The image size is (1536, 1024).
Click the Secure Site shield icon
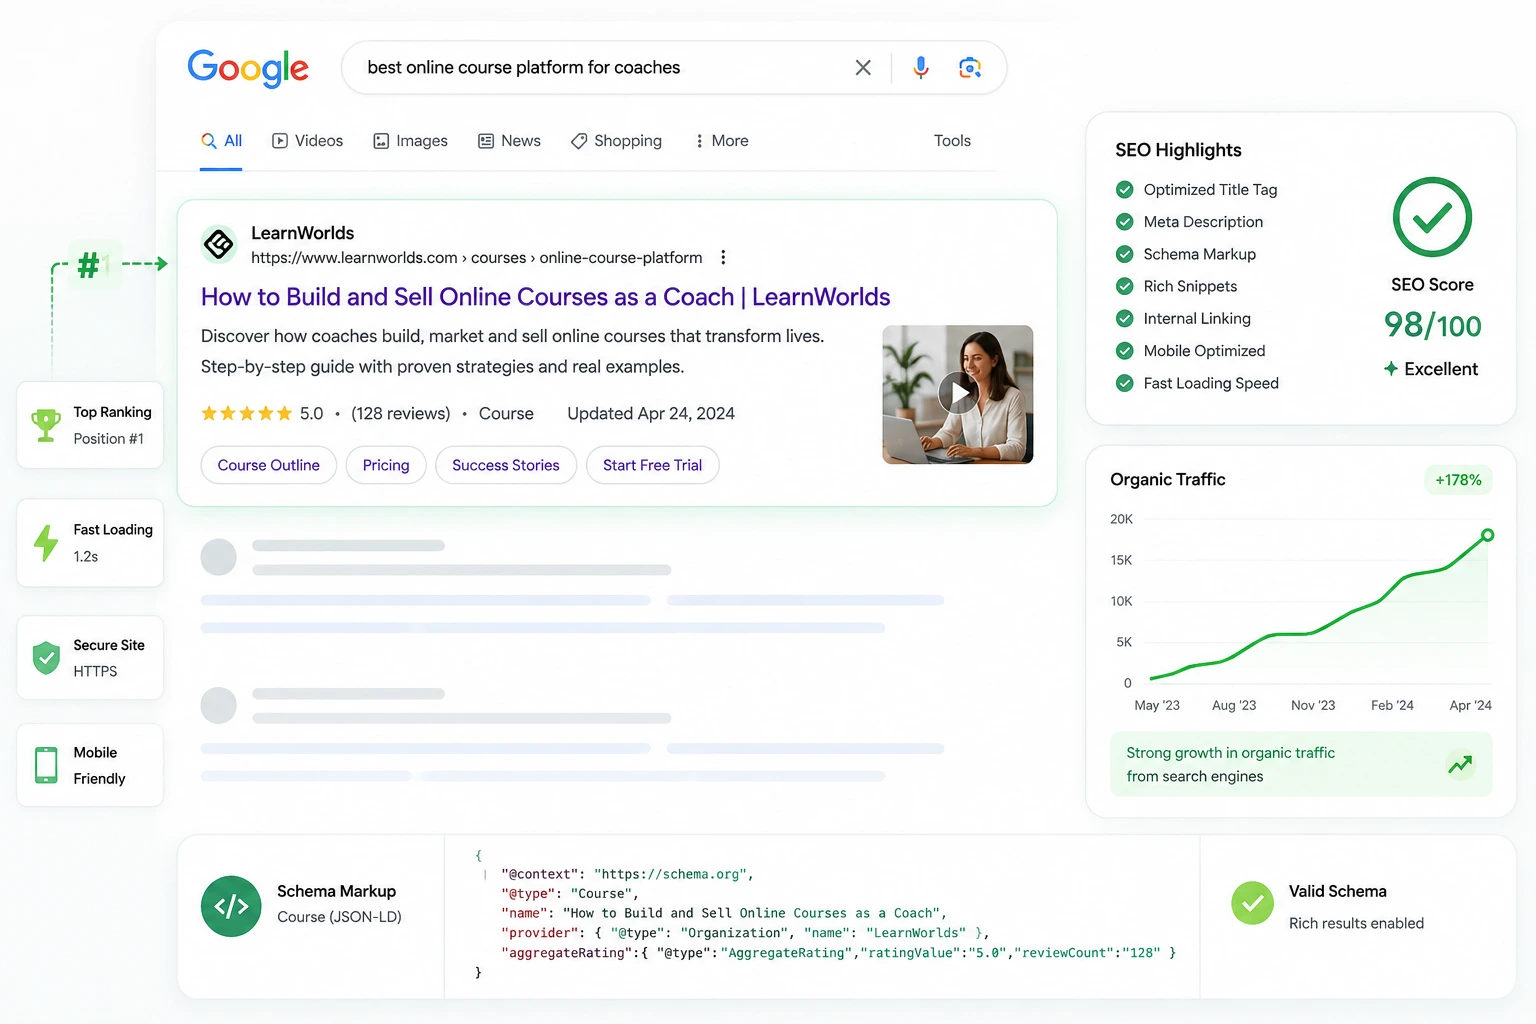(46, 658)
